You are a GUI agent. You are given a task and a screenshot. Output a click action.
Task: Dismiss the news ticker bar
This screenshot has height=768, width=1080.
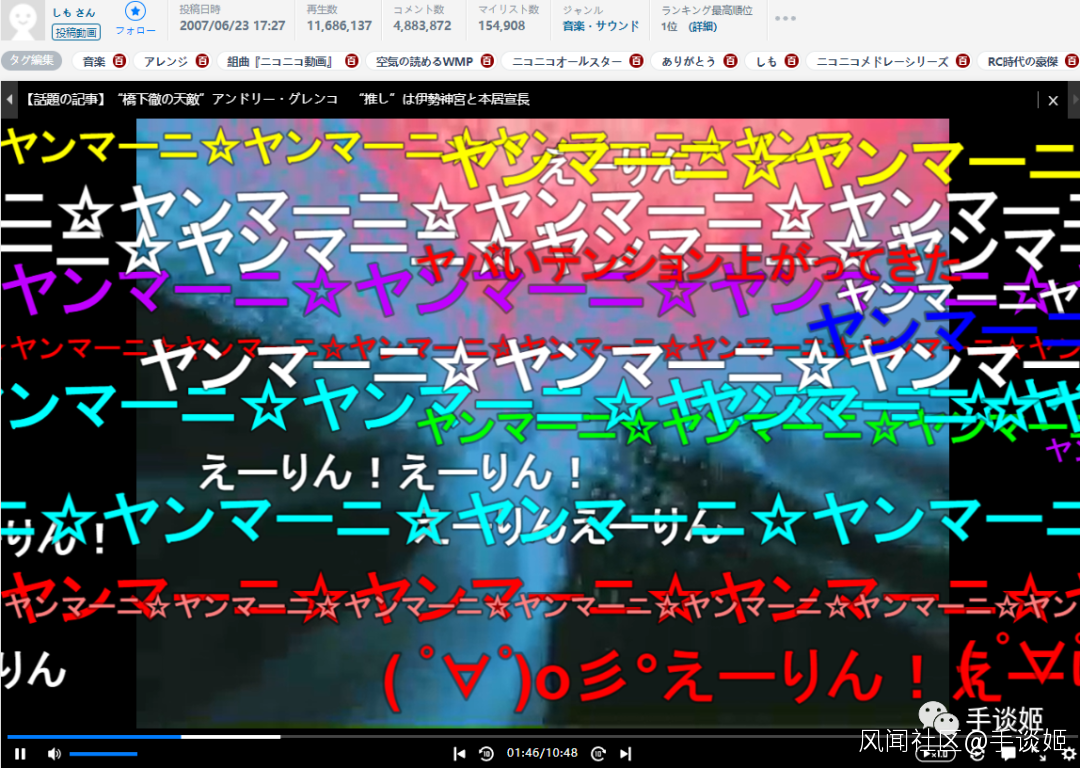click(1053, 100)
